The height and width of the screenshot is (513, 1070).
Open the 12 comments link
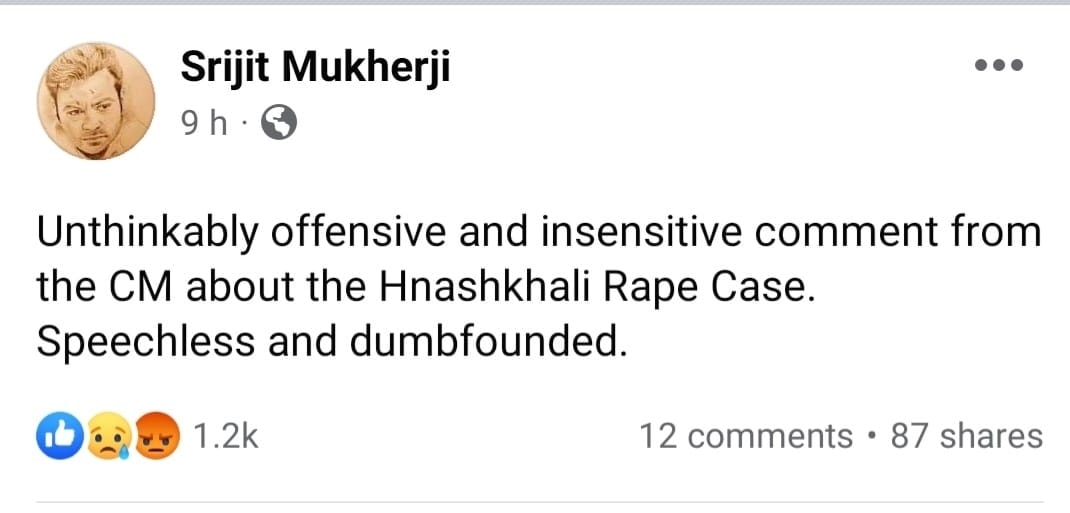tap(745, 436)
